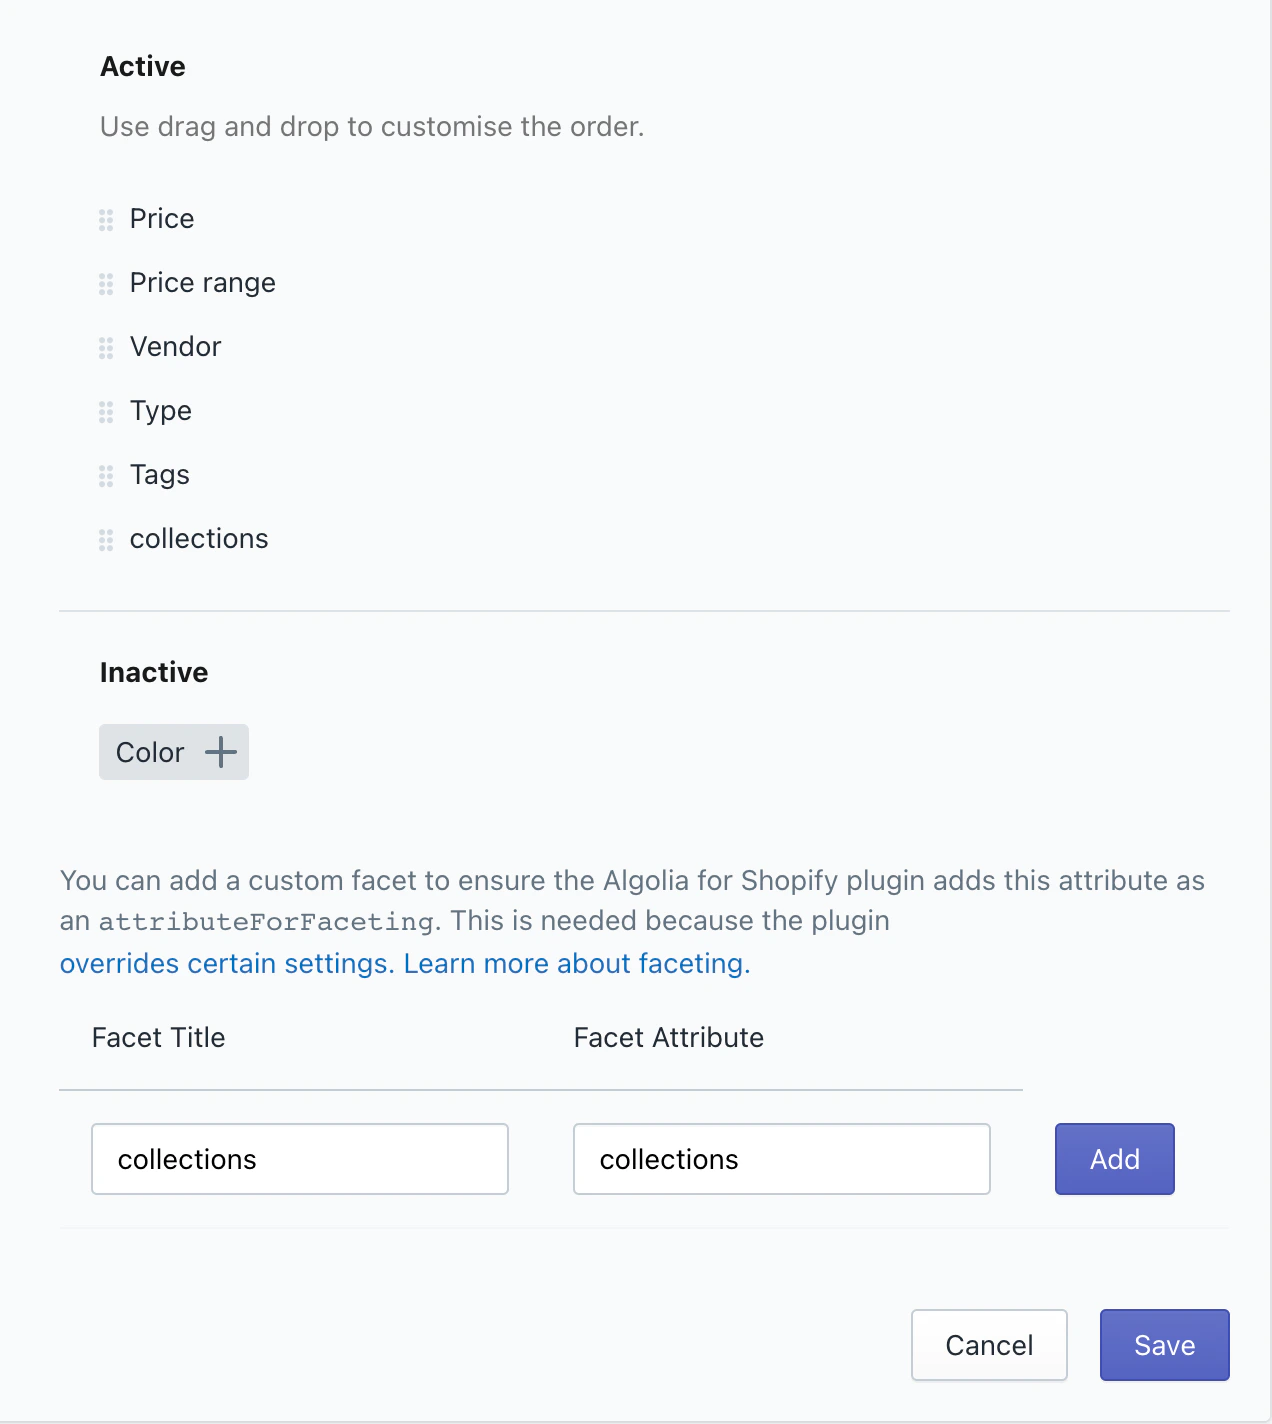The image size is (1272, 1424).
Task: Save the facet configuration
Action: tap(1164, 1344)
